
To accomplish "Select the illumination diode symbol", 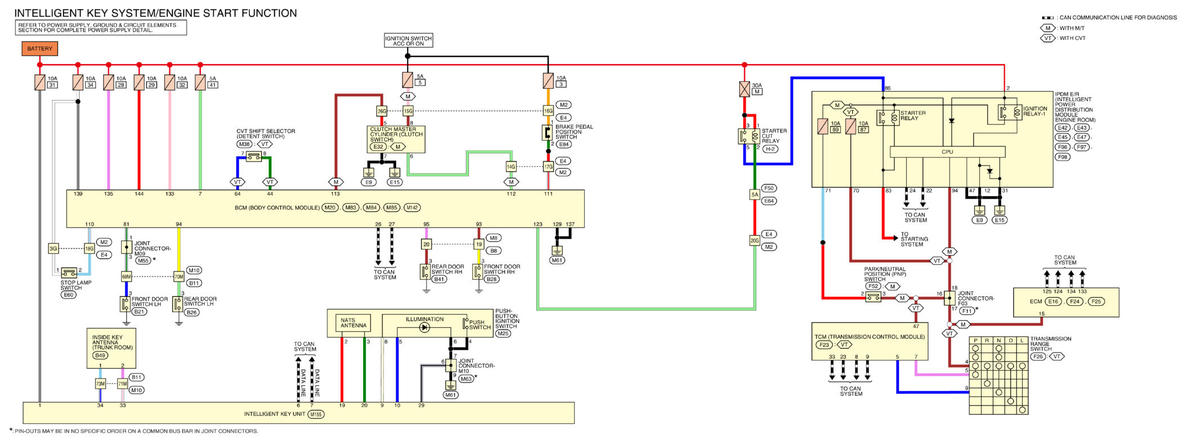I will (x=424, y=326).
